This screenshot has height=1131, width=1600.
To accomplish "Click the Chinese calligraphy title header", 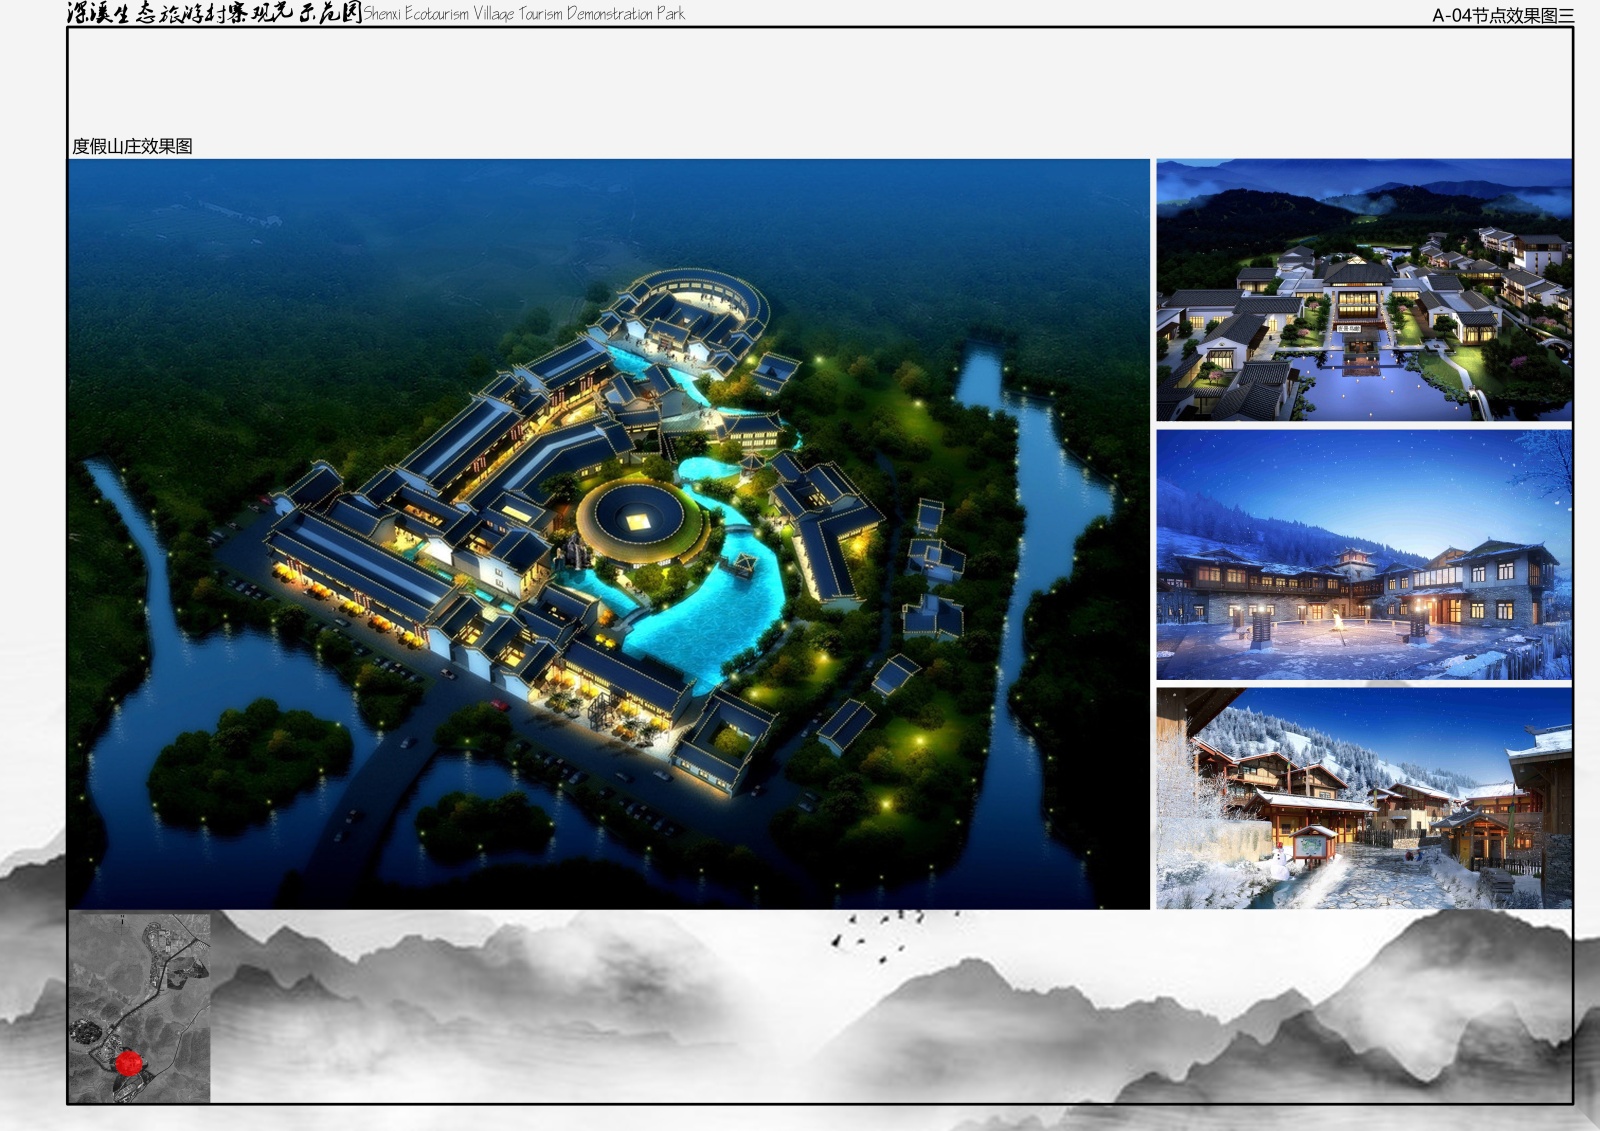I will coord(214,13).
